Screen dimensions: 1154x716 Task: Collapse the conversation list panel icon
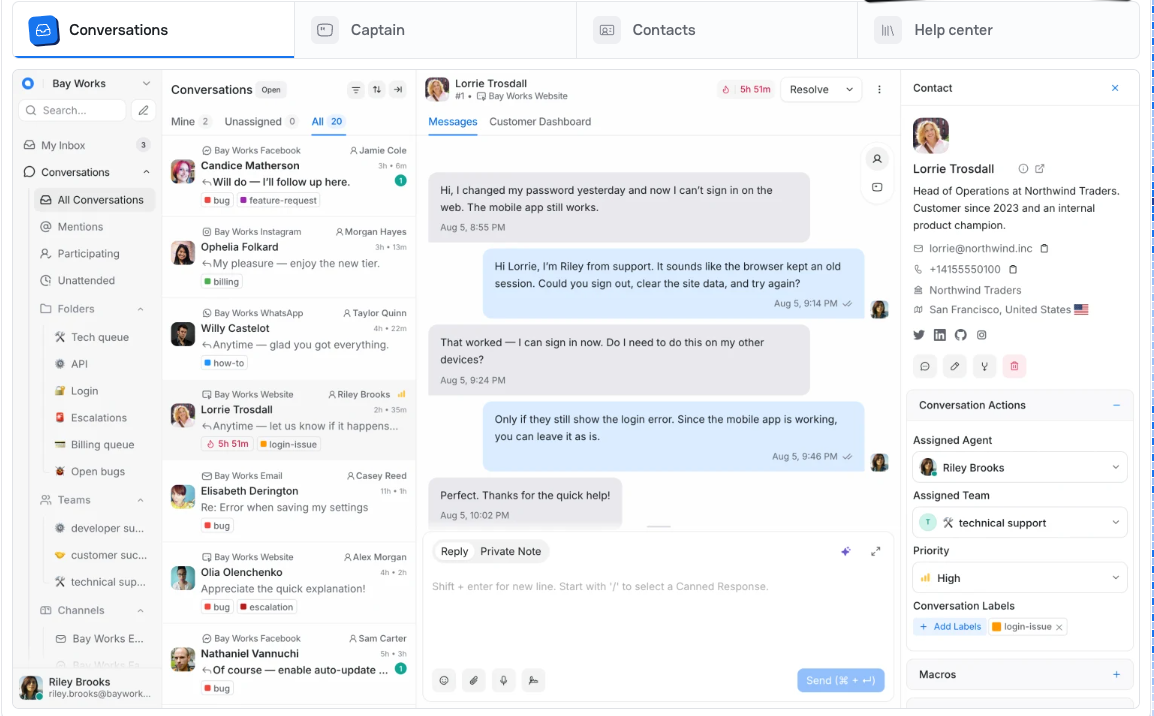click(398, 90)
